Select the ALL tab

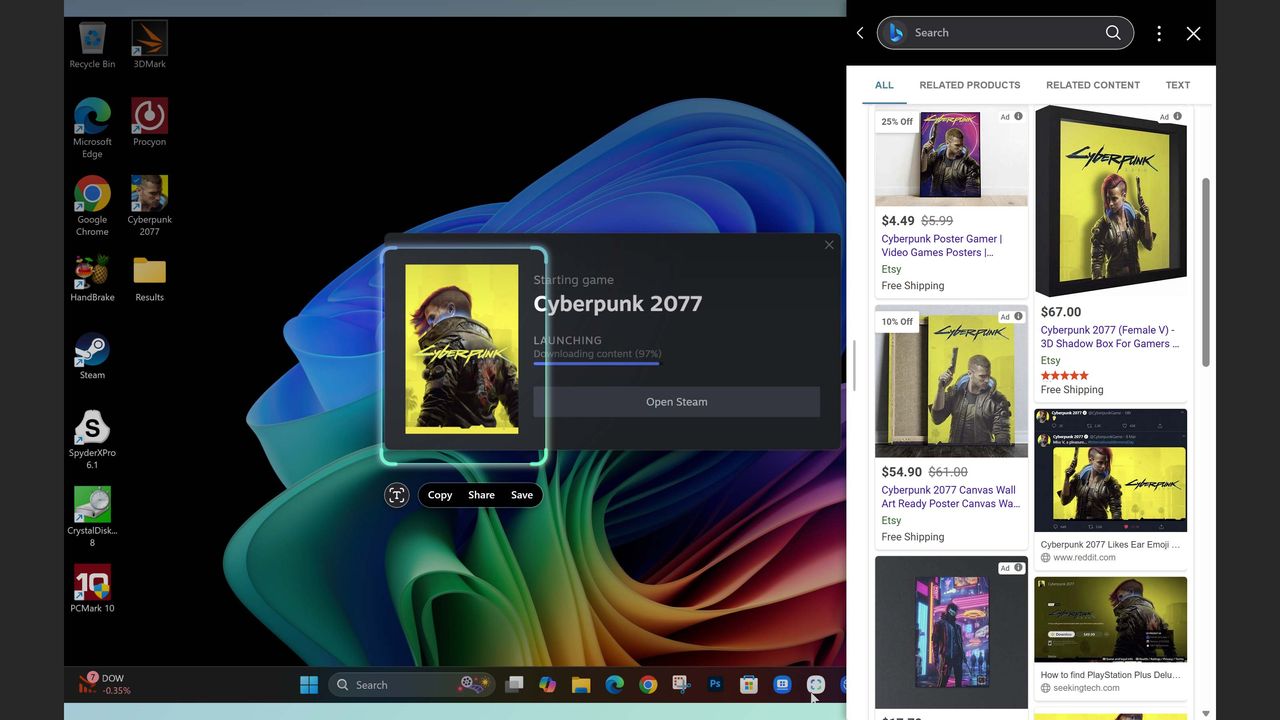coord(884,85)
